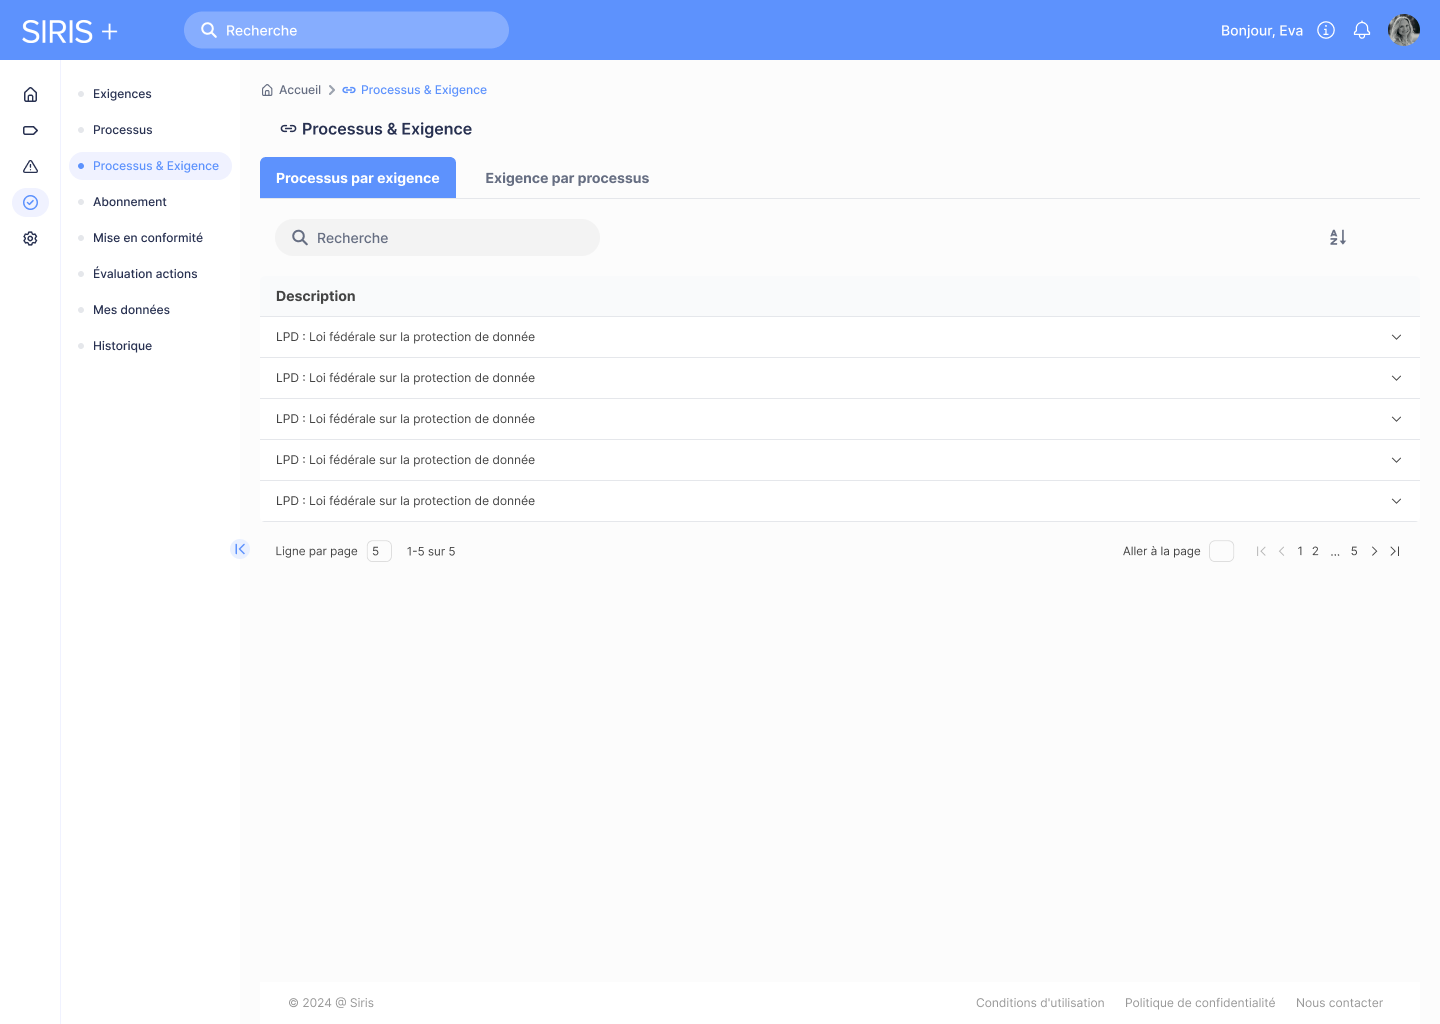Click the home icon in left rail
Viewport: 1440px width, 1024px height.
[x=30, y=94]
